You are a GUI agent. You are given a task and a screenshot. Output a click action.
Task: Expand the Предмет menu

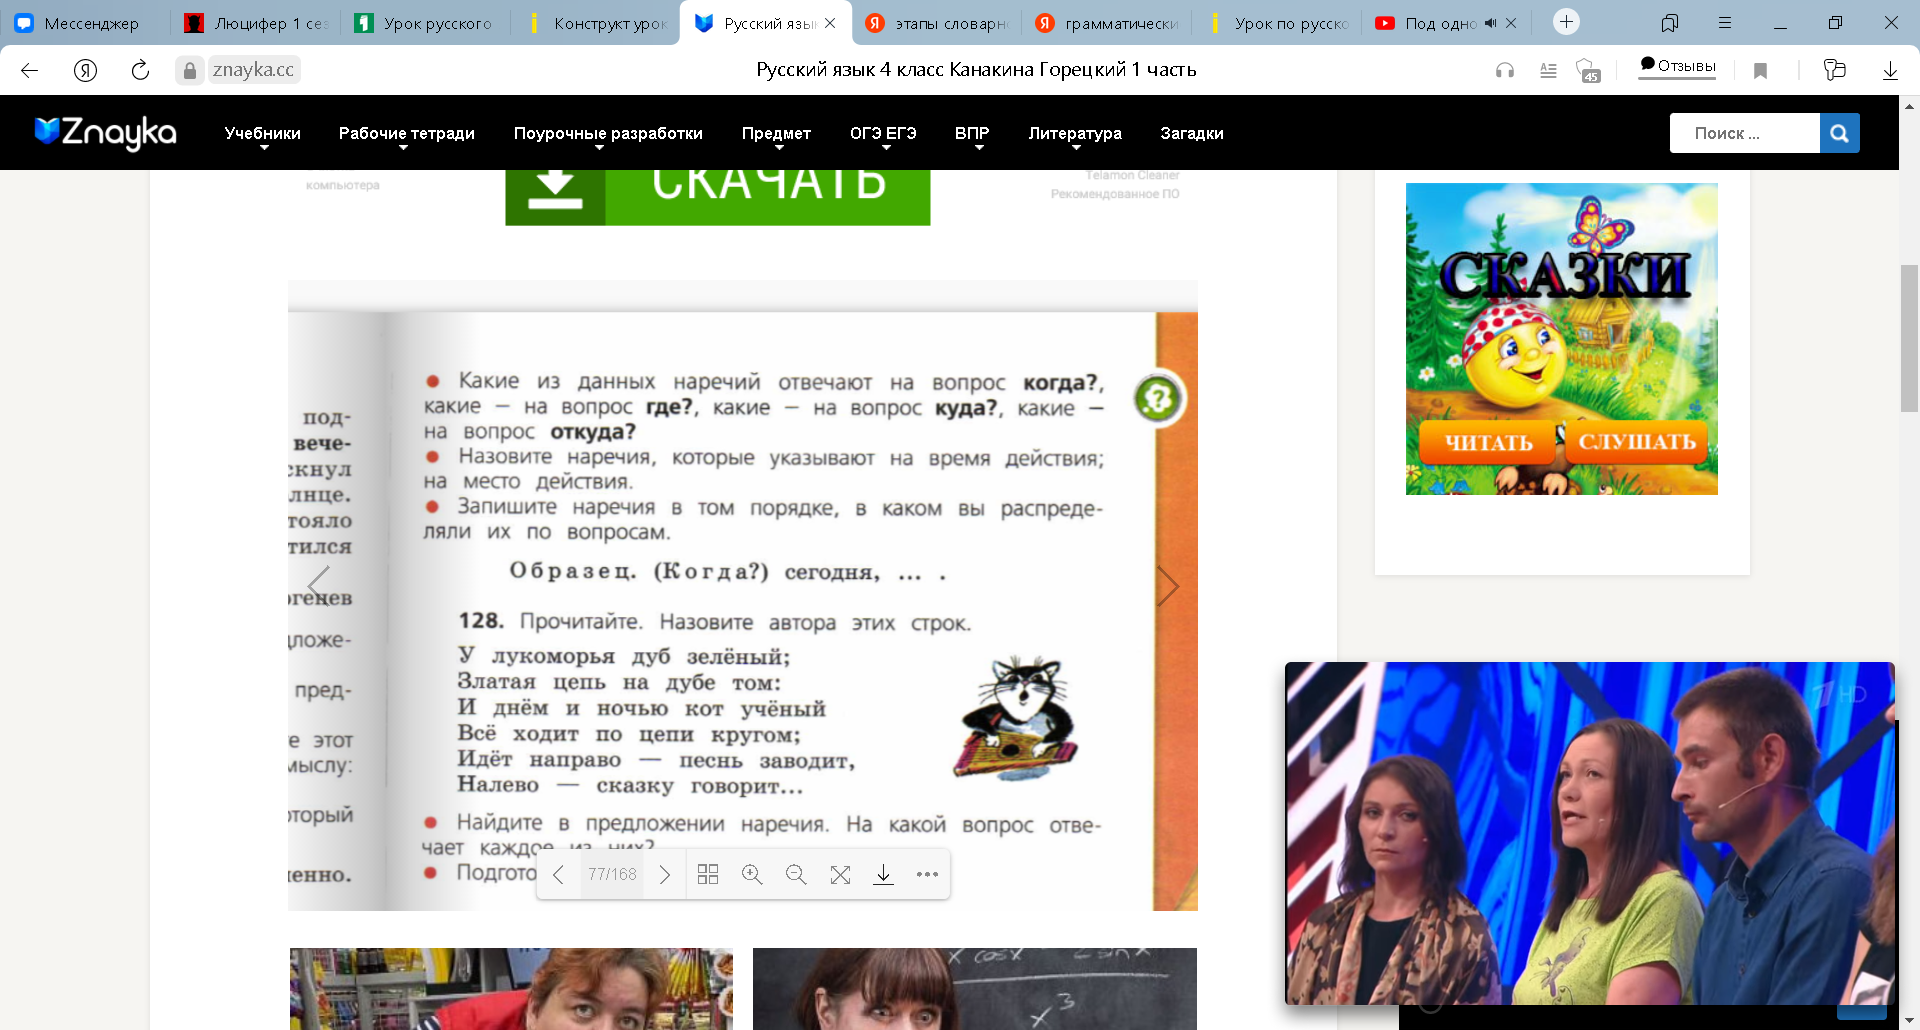[776, 134]
